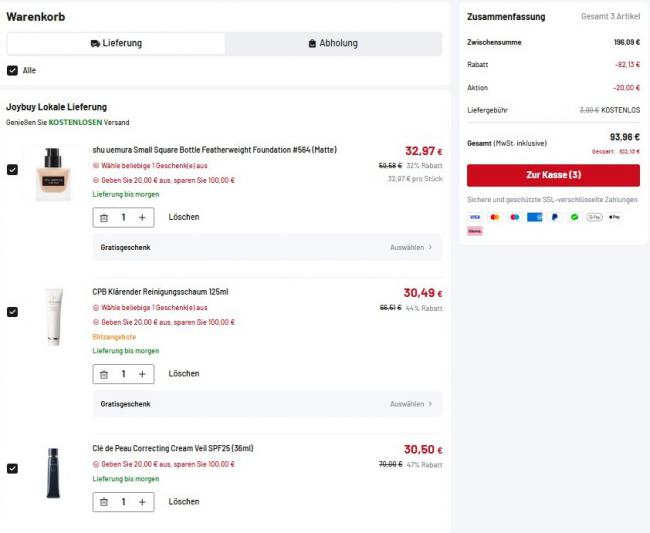650x533 pixels.
Task: Expand Gratisgeschenk Auswählen for shu uemura
Action: click(411, 247)
